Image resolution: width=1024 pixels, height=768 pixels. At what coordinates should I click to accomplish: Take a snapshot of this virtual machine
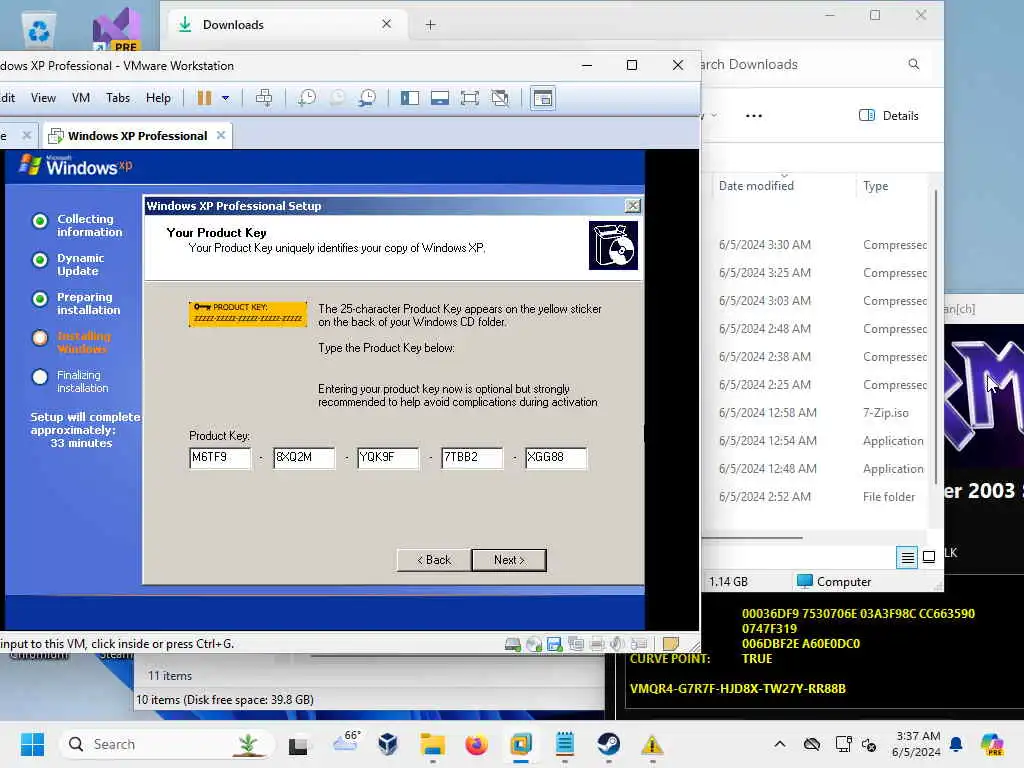[306, 98]
